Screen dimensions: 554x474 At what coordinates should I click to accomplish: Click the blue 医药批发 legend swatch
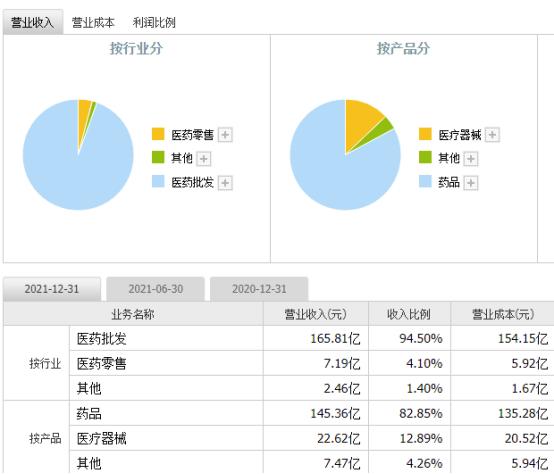pyautogui.click(x=158, y=182)
